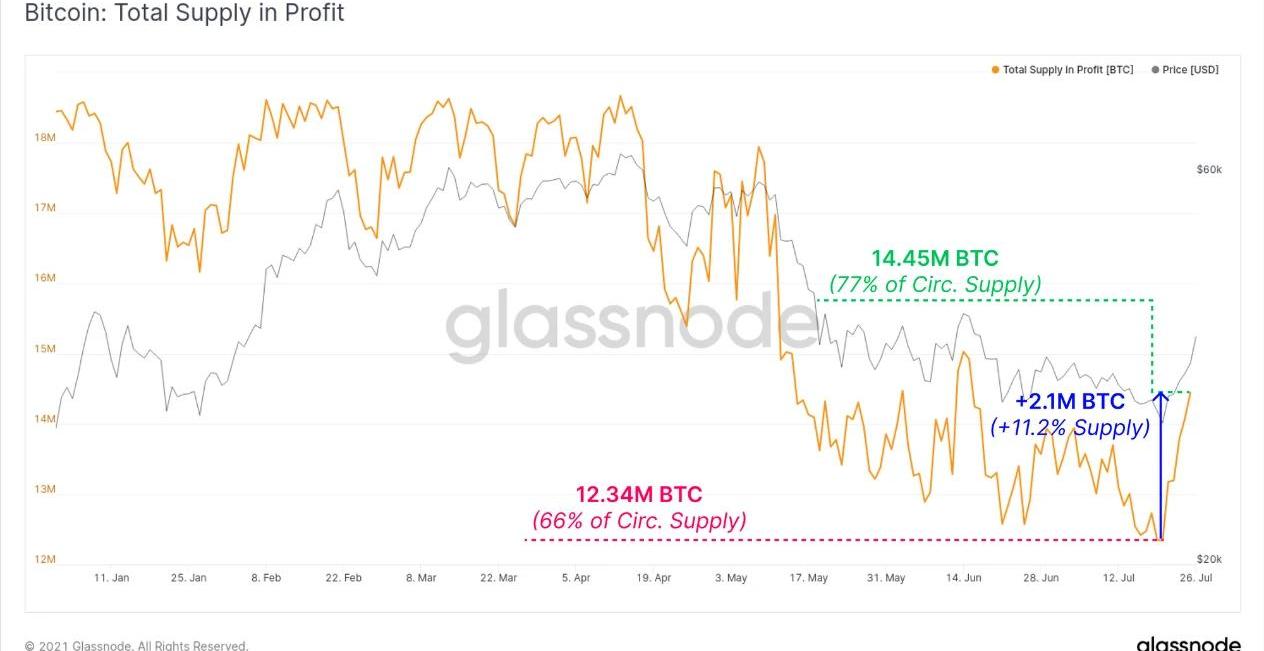
Task: Select the pink 12.34M BTC annotation
Action: (x=638, y=494)
